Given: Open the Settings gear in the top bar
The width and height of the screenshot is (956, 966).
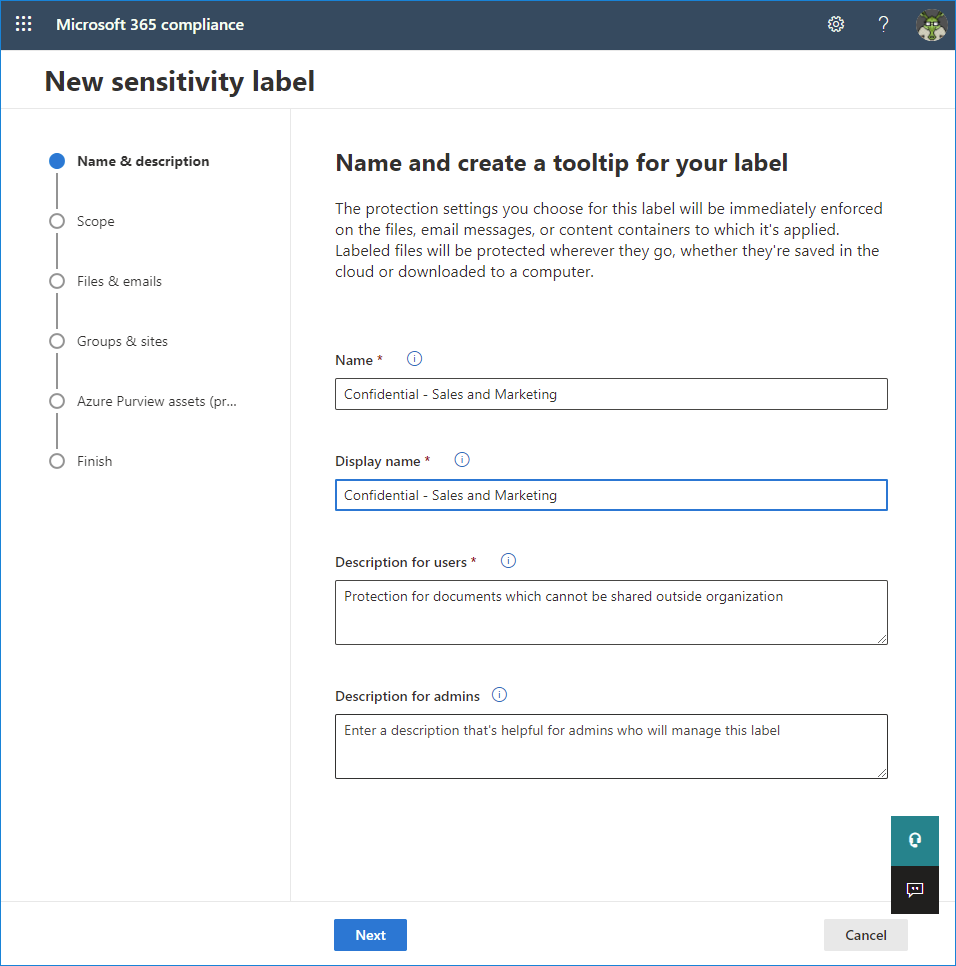Looking at the screenshot, I should 836,24.
